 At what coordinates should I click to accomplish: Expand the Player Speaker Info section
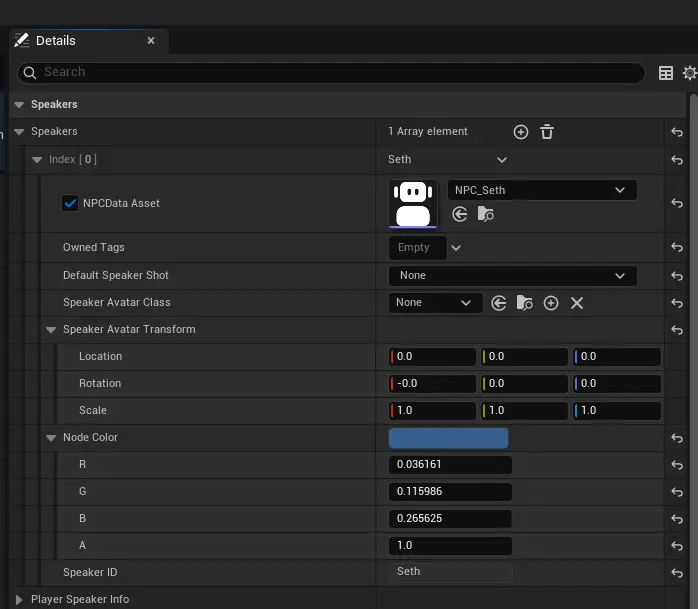tap(19, 600)
